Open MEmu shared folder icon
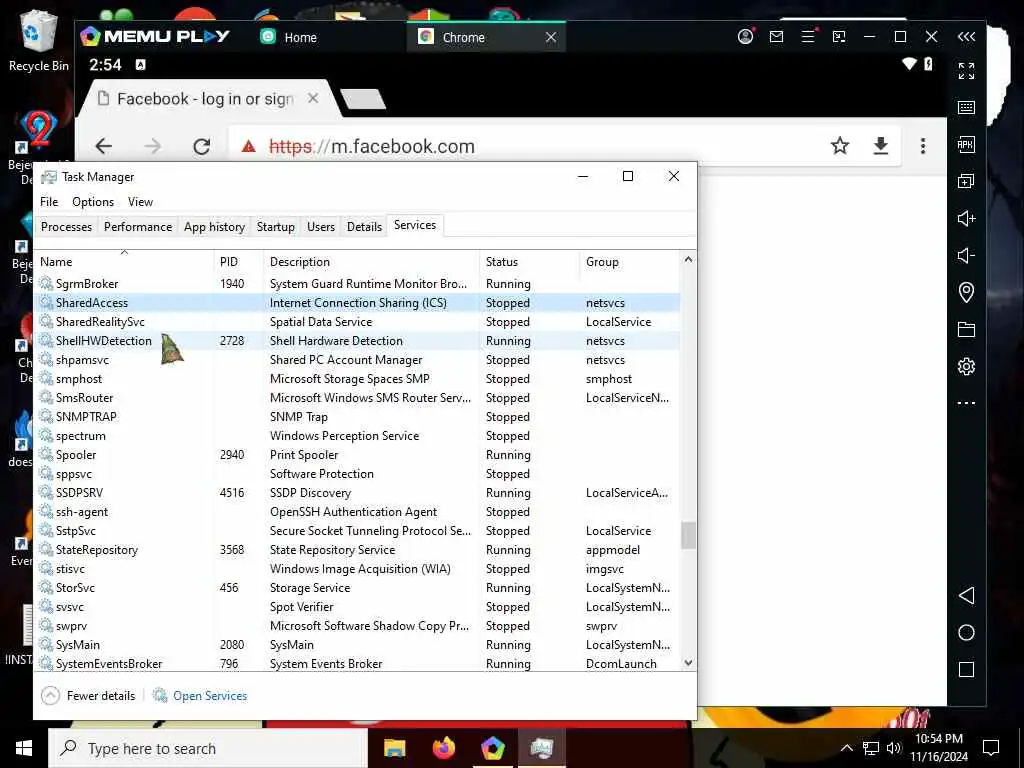The height and width of the screenshot is (768, 1024). pyautogui.click(x=967, y=330)
